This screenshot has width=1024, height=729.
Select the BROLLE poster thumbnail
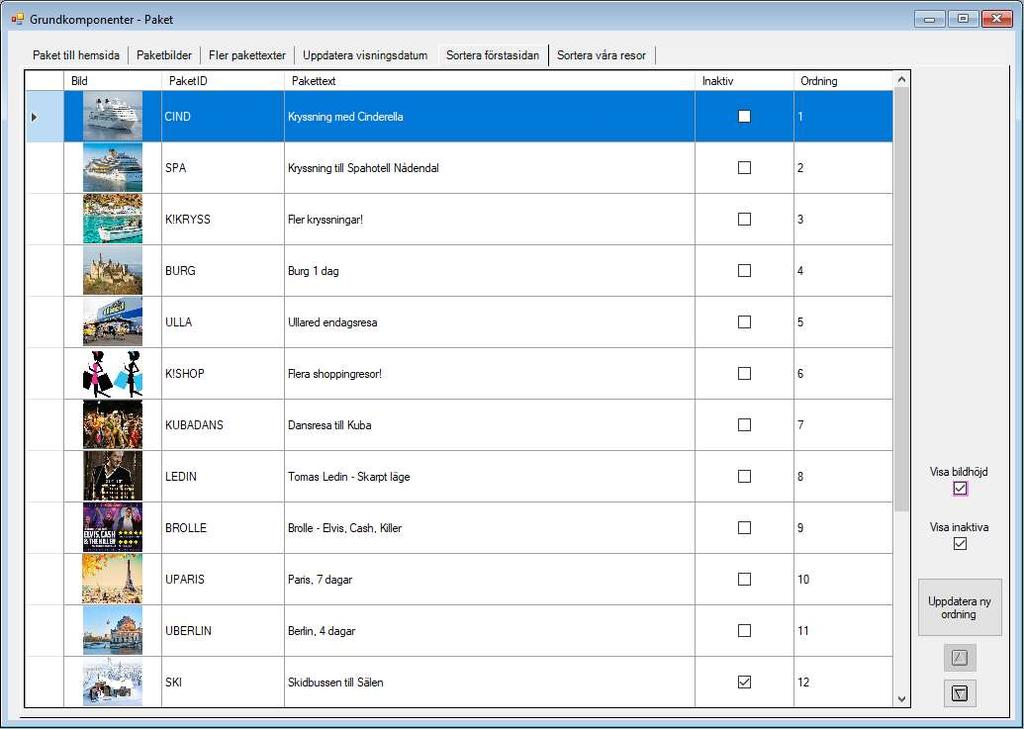[112, 528]
